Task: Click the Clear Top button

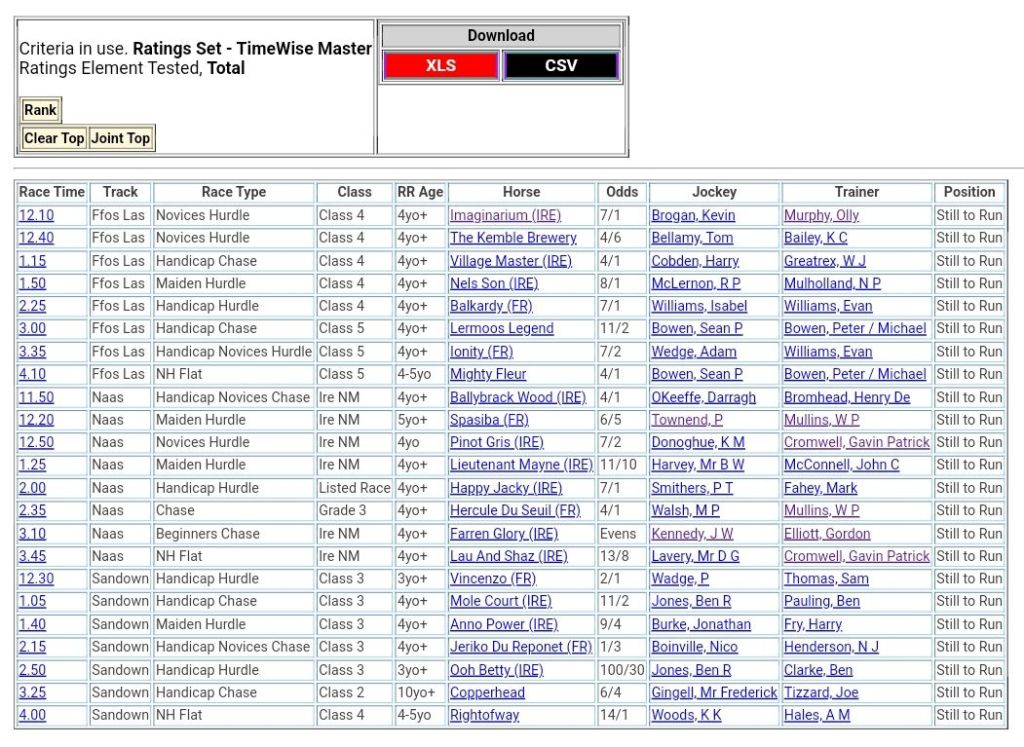Action: (54, 138)
